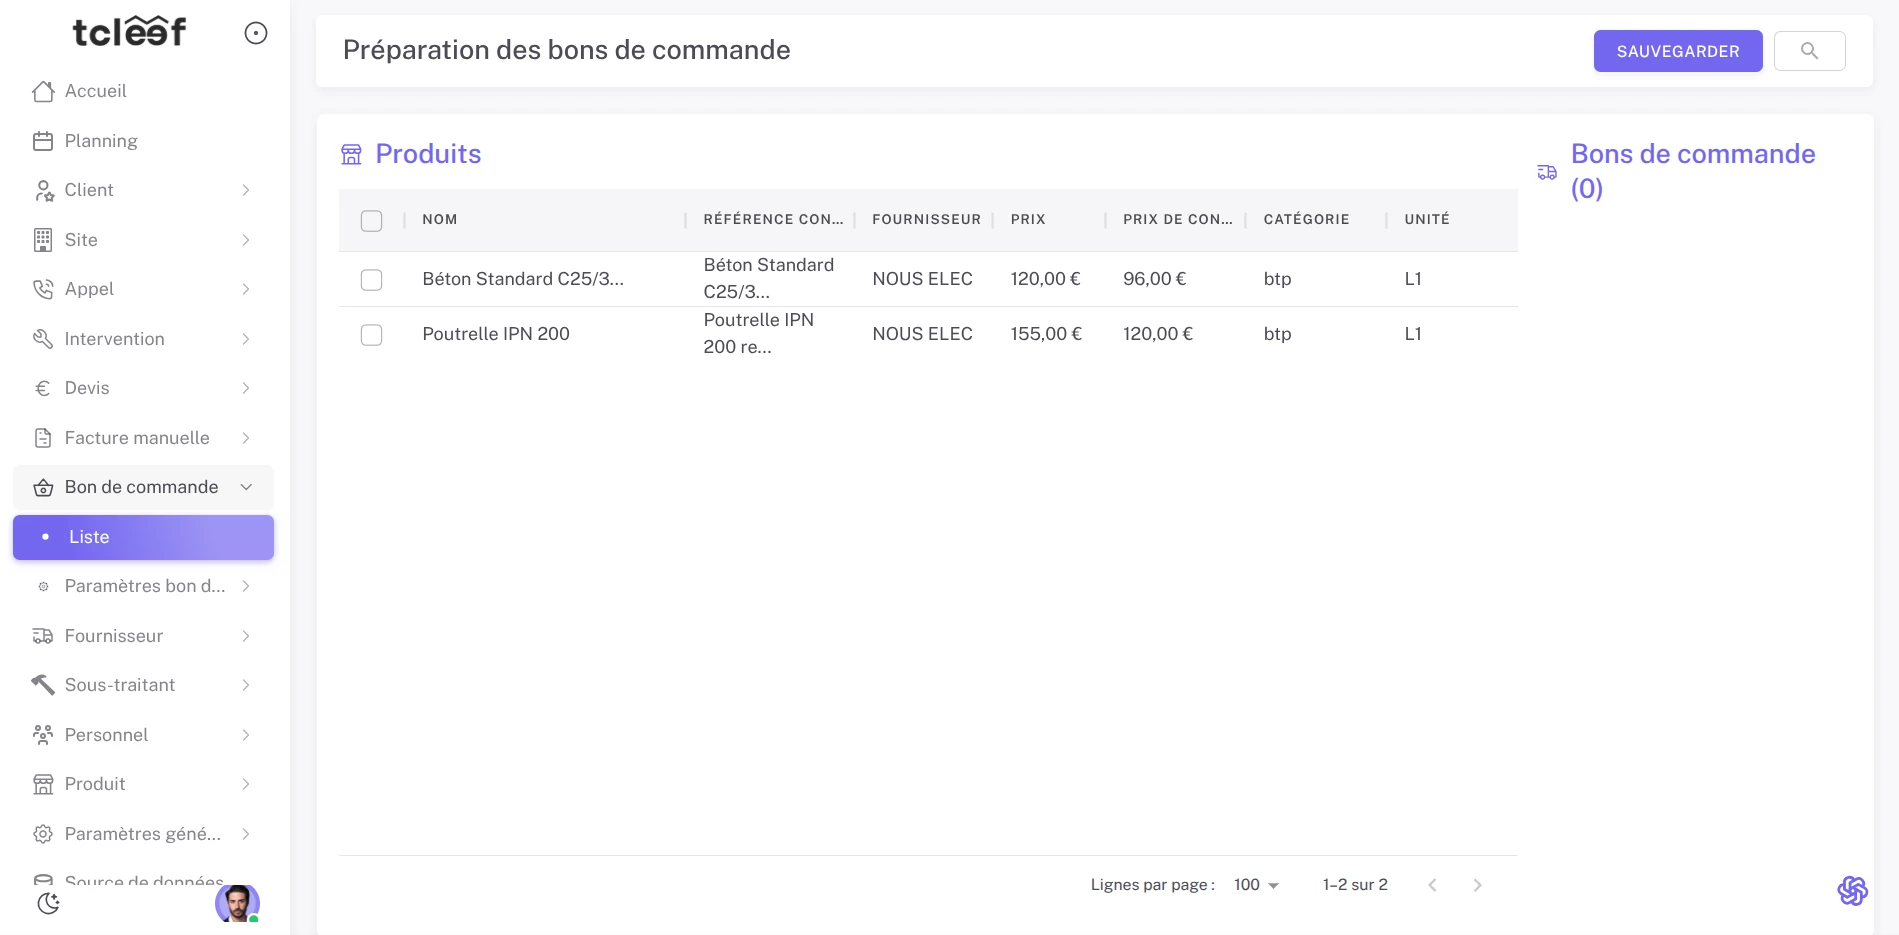The height and width of the screenshot is (935, 1899).
Task: Sort by the PRIX column header
Action: (x=1028, y=220)
